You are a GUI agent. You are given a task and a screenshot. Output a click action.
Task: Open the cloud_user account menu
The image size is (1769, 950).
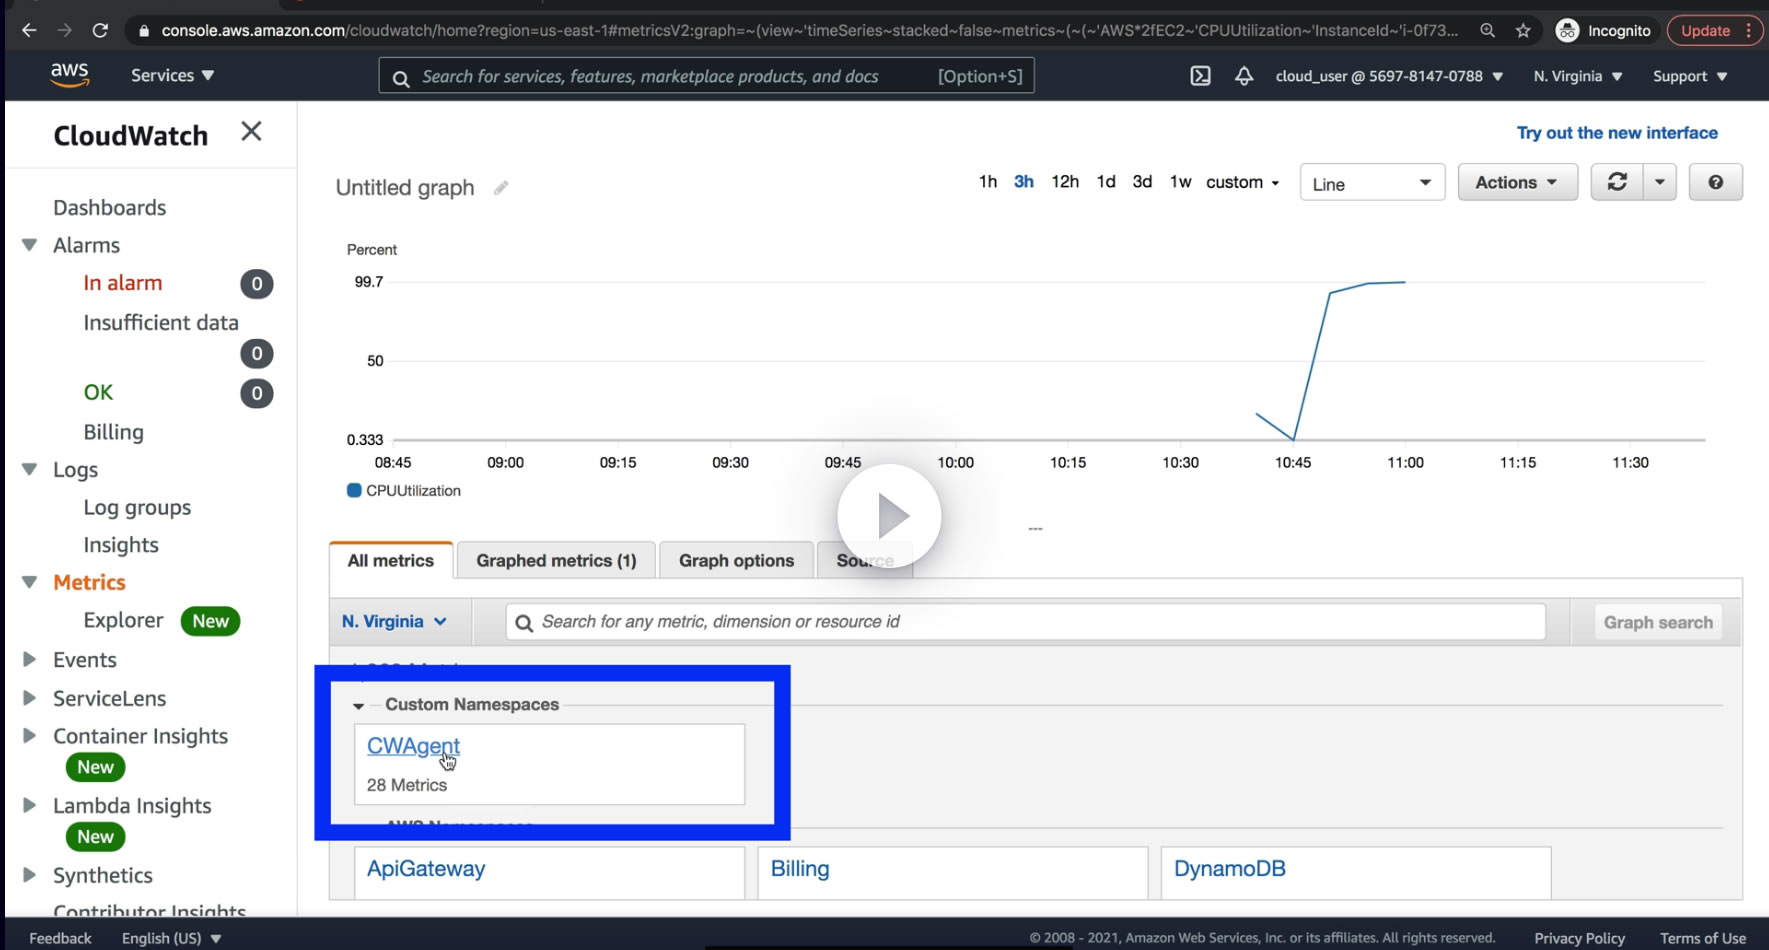click(x=1389, y=76)
